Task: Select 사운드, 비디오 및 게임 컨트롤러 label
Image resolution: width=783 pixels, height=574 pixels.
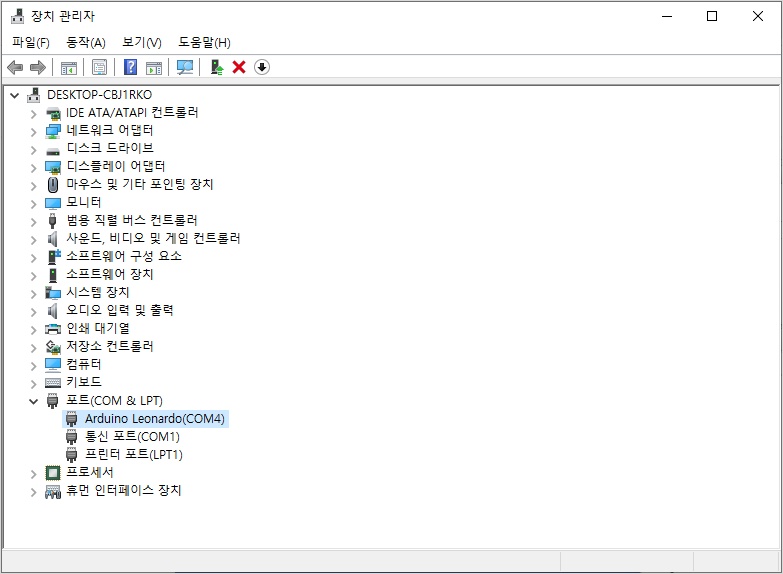Action: click(x=153, y=238)
